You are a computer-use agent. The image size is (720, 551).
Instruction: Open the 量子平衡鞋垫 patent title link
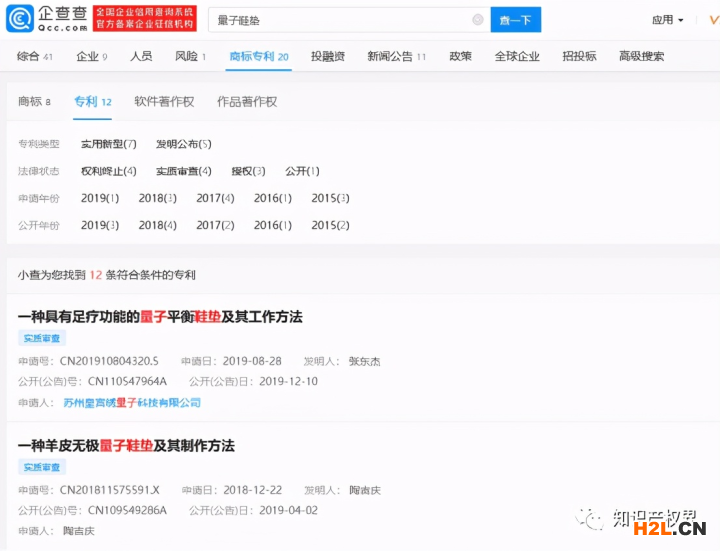point(160,317)
